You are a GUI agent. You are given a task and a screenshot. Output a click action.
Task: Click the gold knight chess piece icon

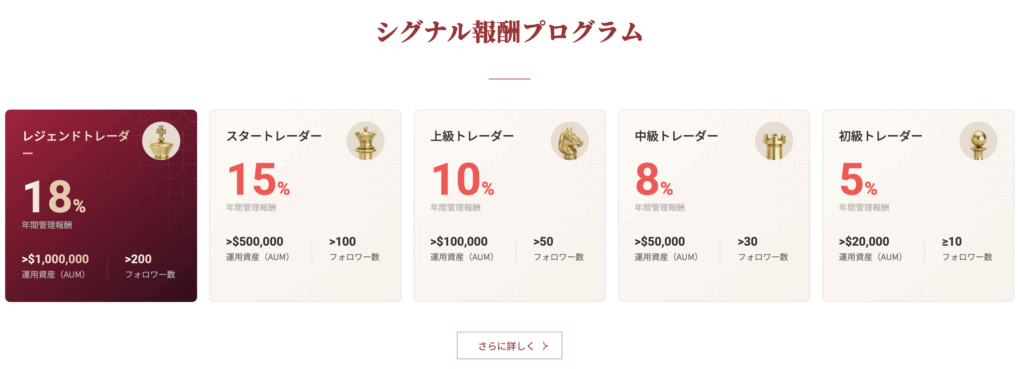(x=569, y=141)
